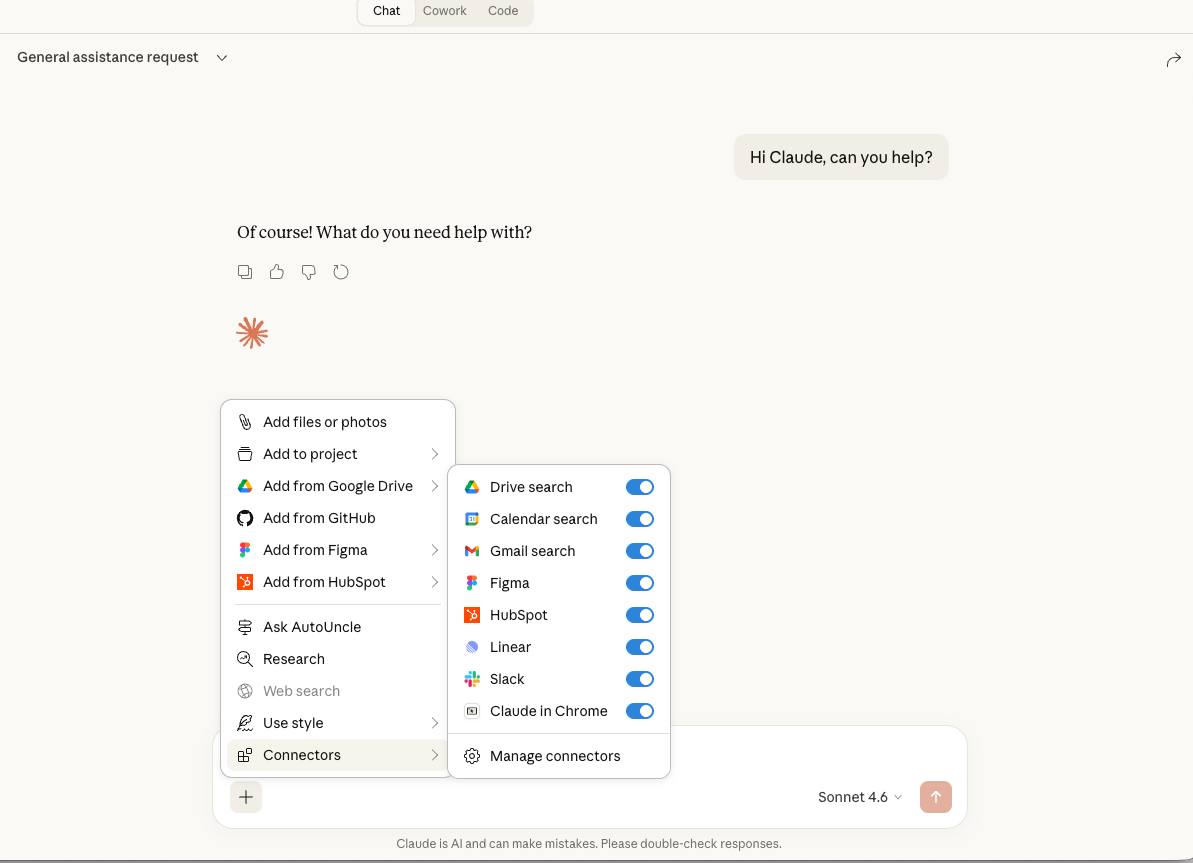Click the share conversation arrow icon
The image size is (1193, 863).
click(1174, 60)
